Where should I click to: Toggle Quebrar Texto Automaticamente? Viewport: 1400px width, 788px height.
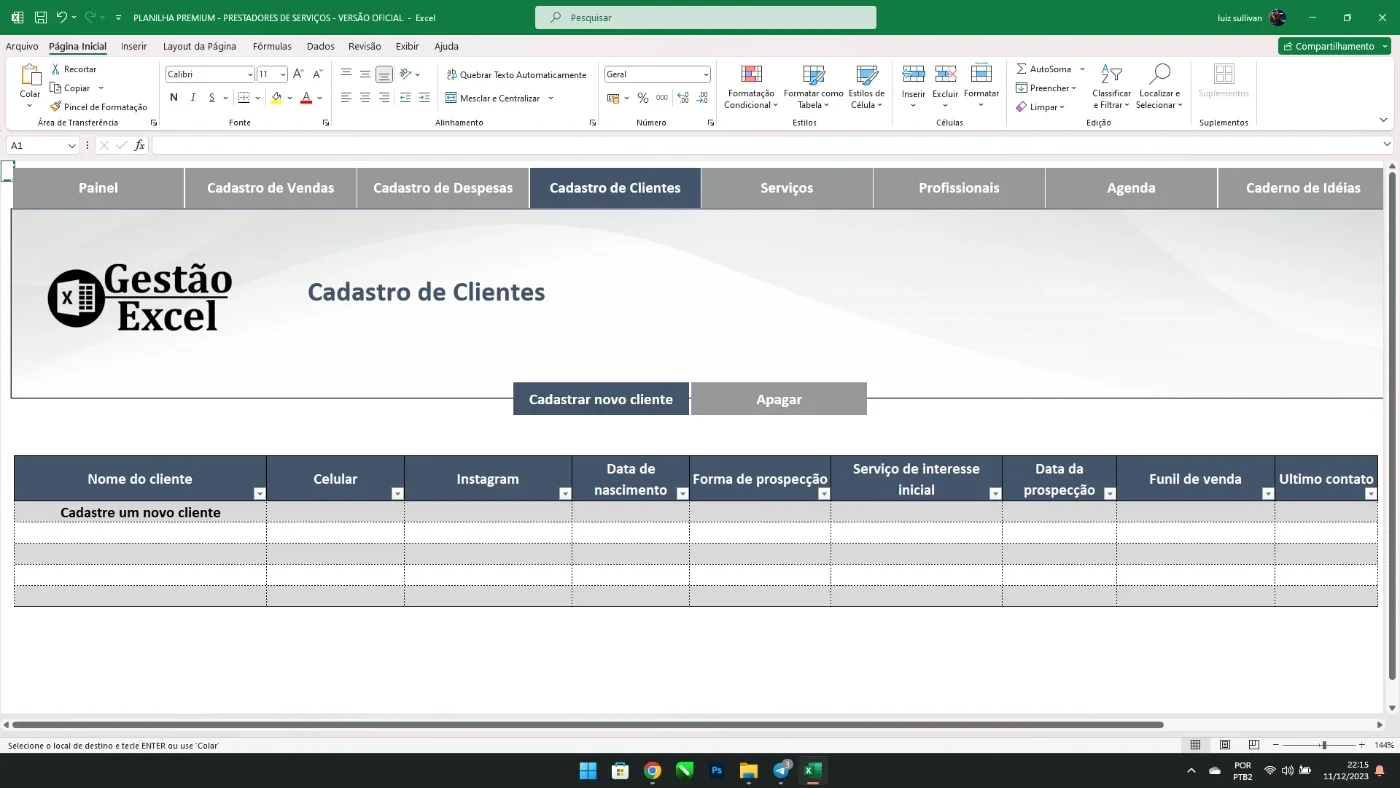pos(516,75)
